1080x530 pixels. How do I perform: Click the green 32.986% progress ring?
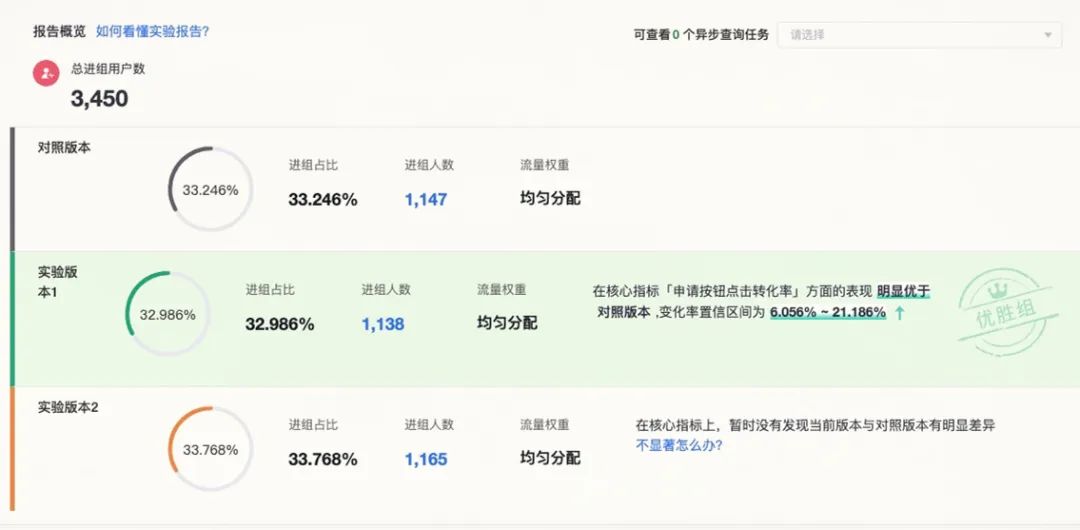point(167,314)
